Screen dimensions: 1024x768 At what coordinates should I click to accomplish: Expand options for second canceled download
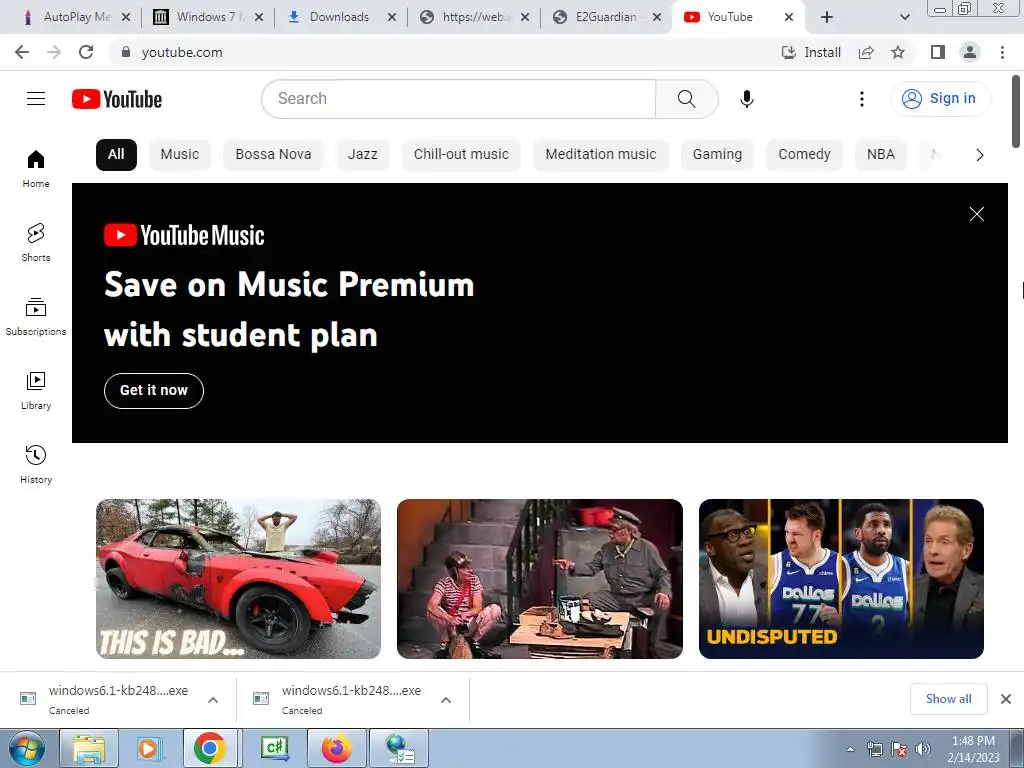point(446,700)
